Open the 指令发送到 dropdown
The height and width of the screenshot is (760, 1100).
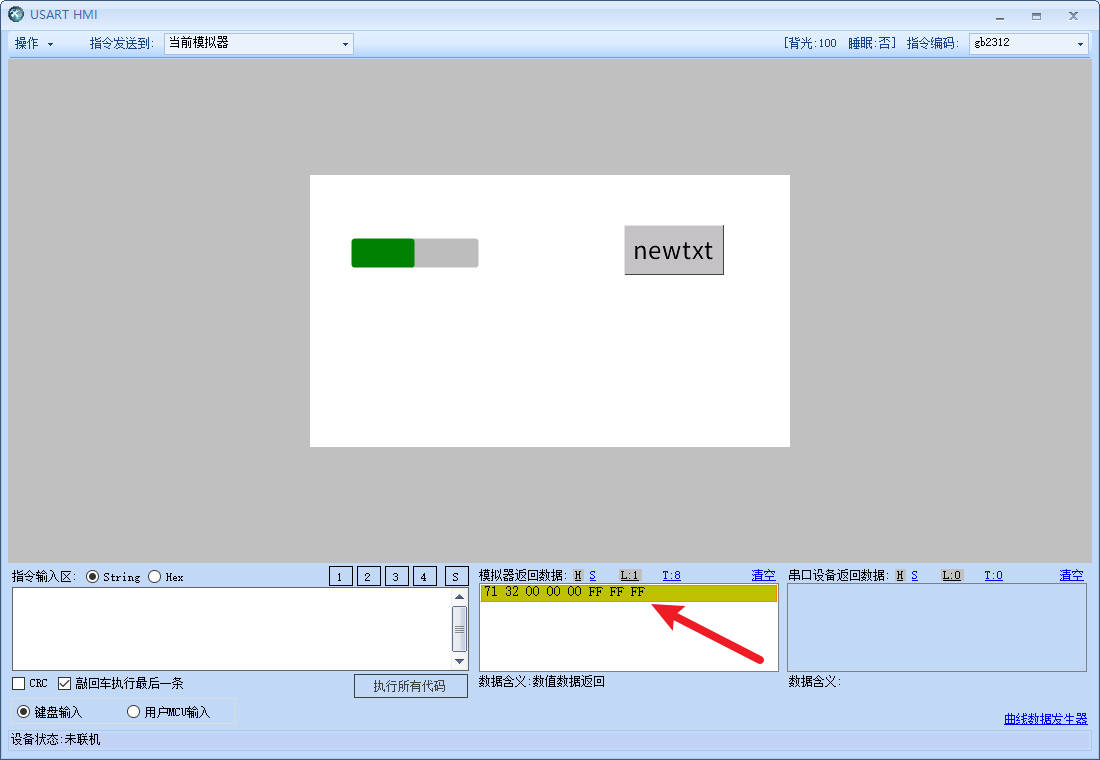[x=258, y=44]
